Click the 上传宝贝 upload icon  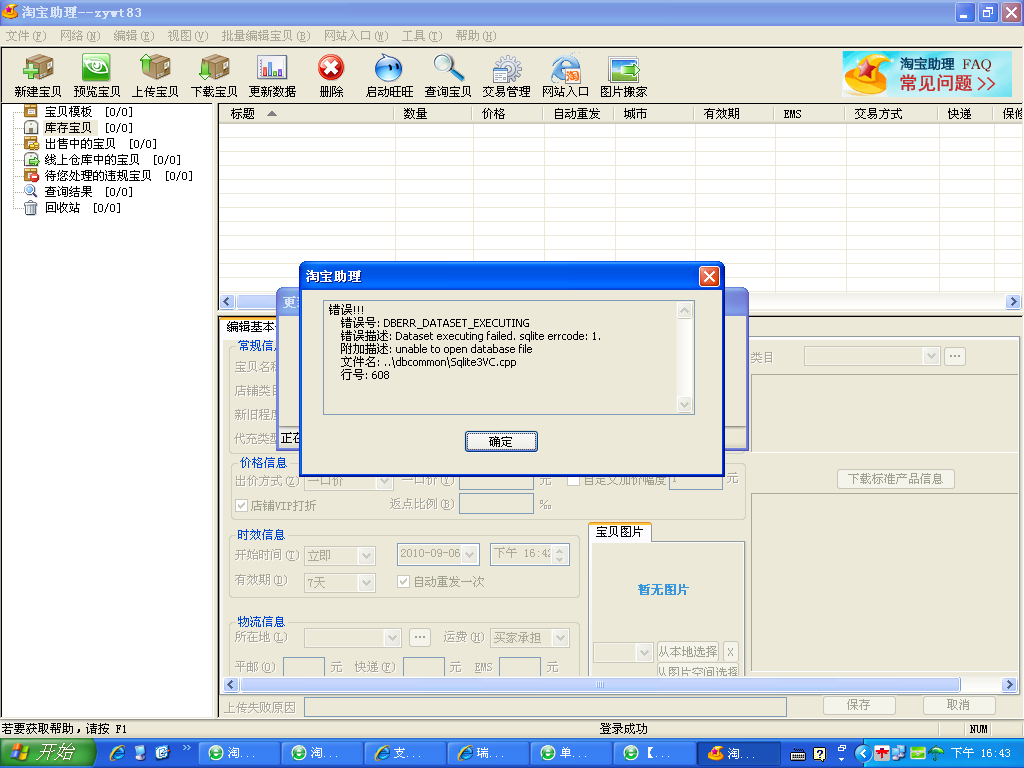pos(155,76)
